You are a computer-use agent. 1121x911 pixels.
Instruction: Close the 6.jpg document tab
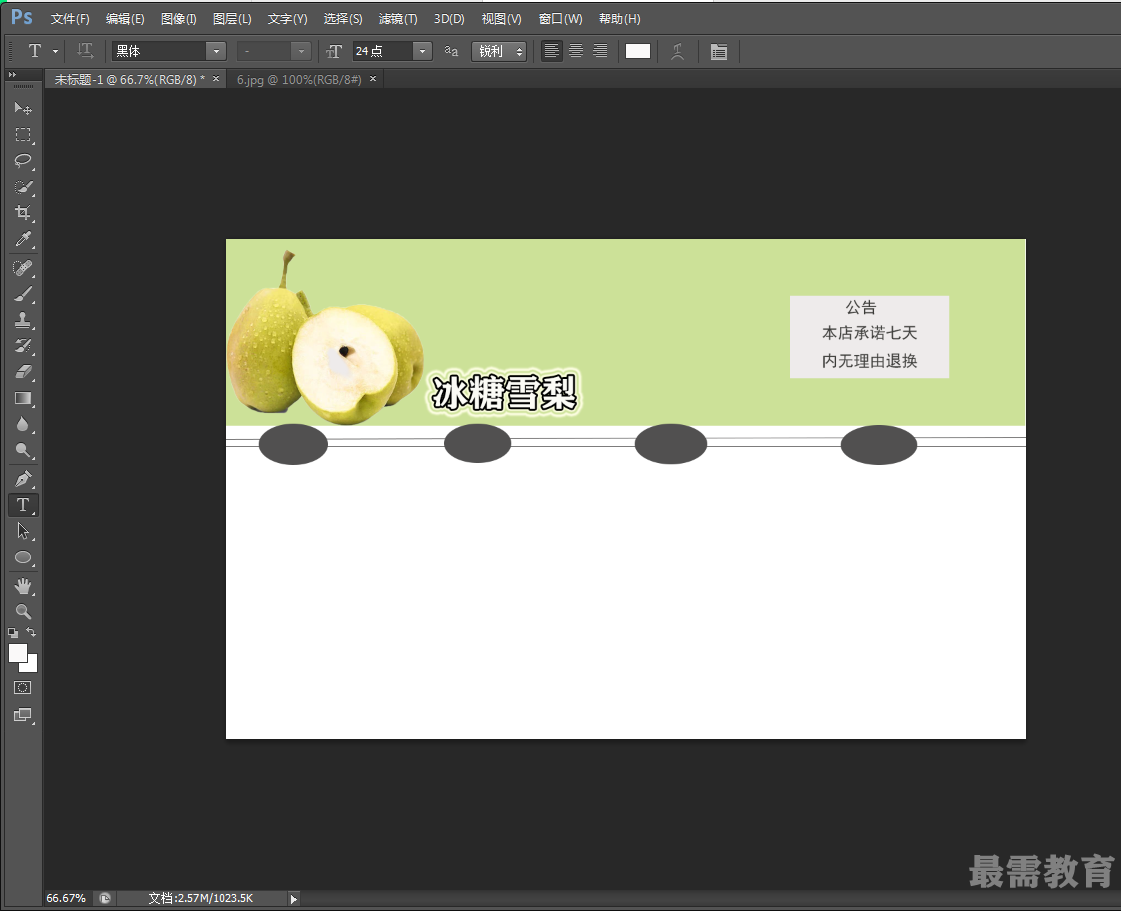click(x=372, y=79)
